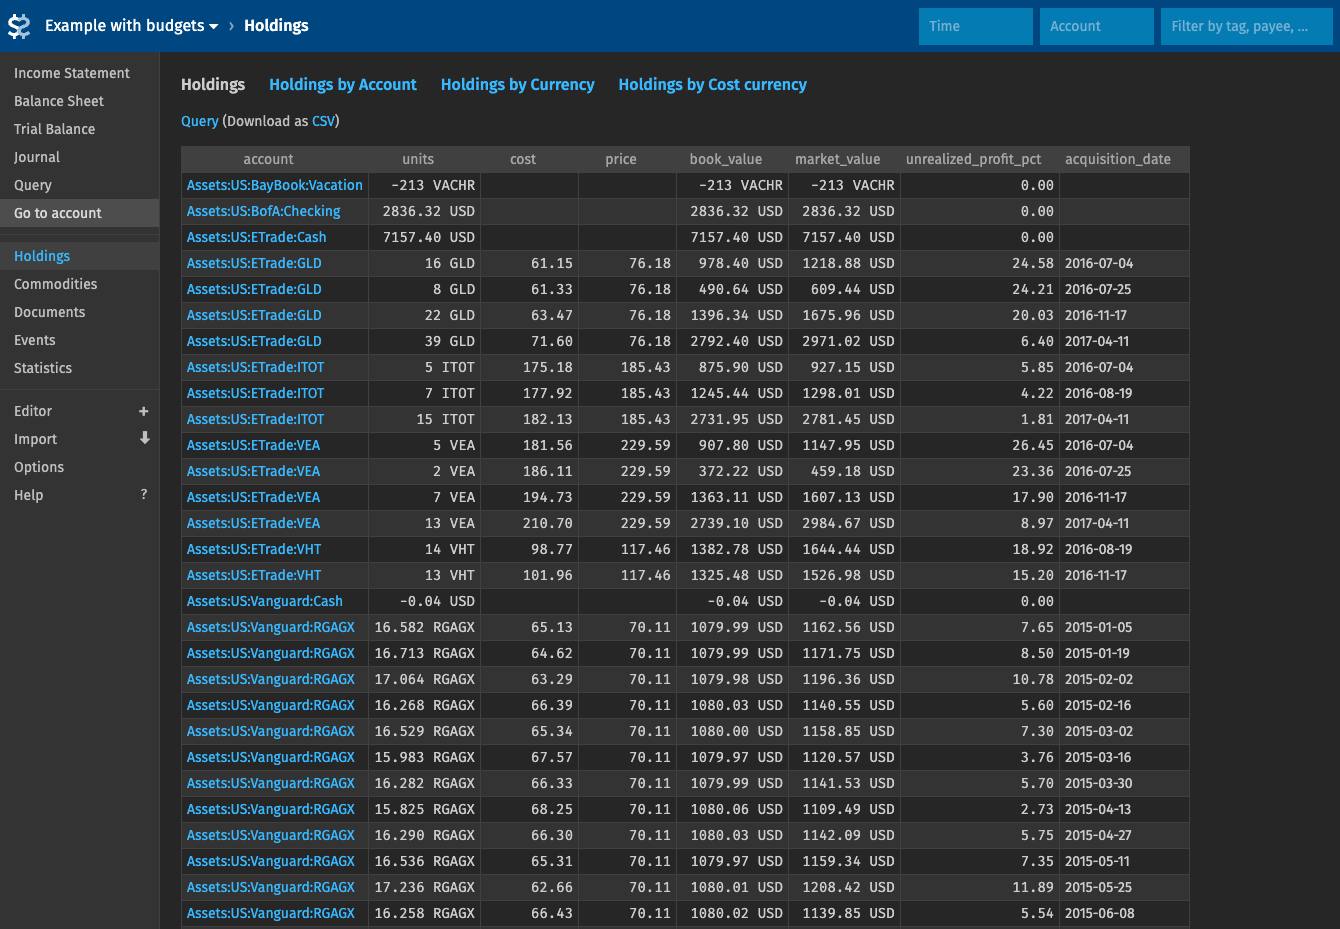Open Assets:US:BayBook:Vacation account link
This screenshot has width=1340, height=929.
pyautogui.click(x=275, y=185)
